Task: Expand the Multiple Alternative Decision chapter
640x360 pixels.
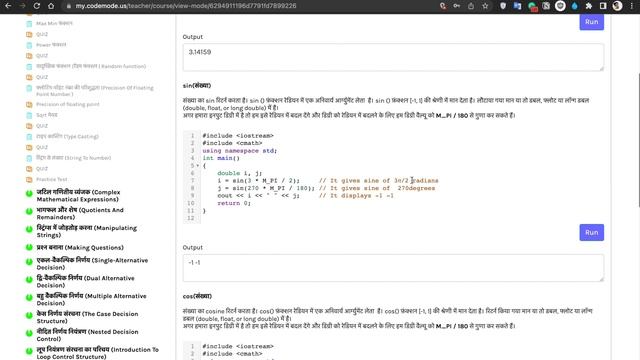Action: pyautogui.click(x=91, y=300)
